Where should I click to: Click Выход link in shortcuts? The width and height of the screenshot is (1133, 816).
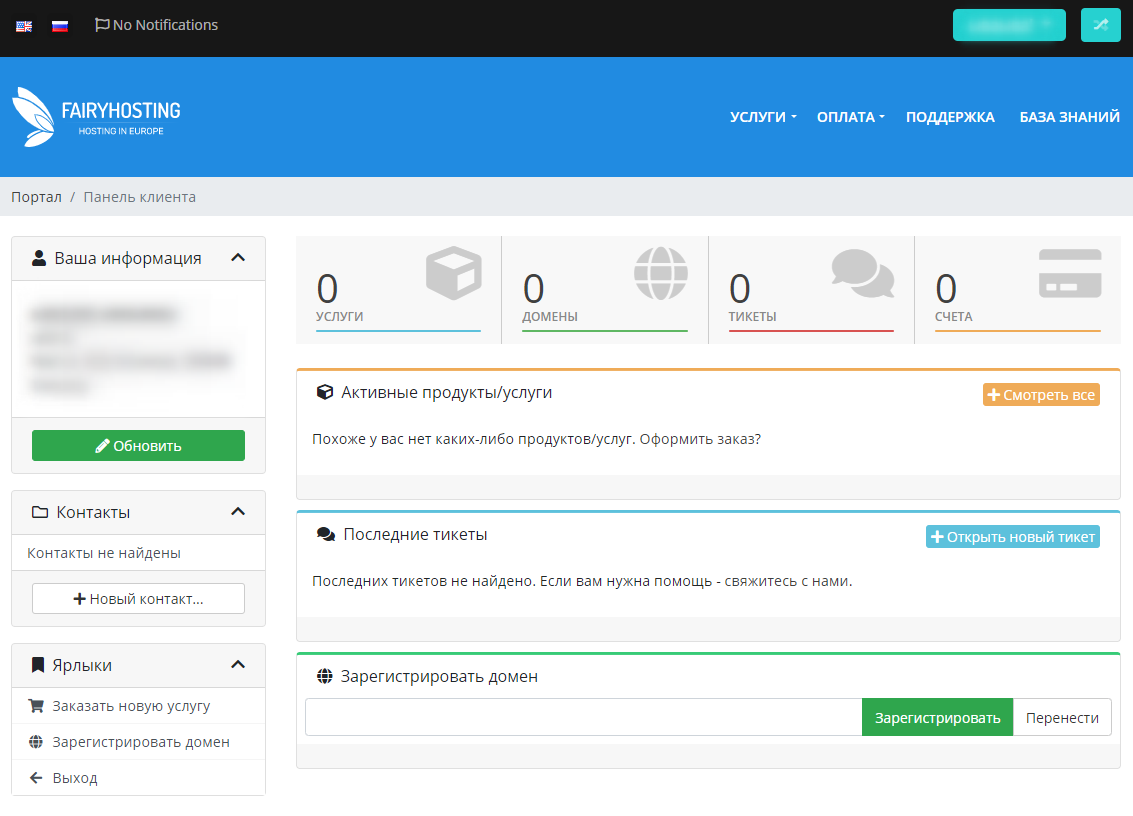75,778
